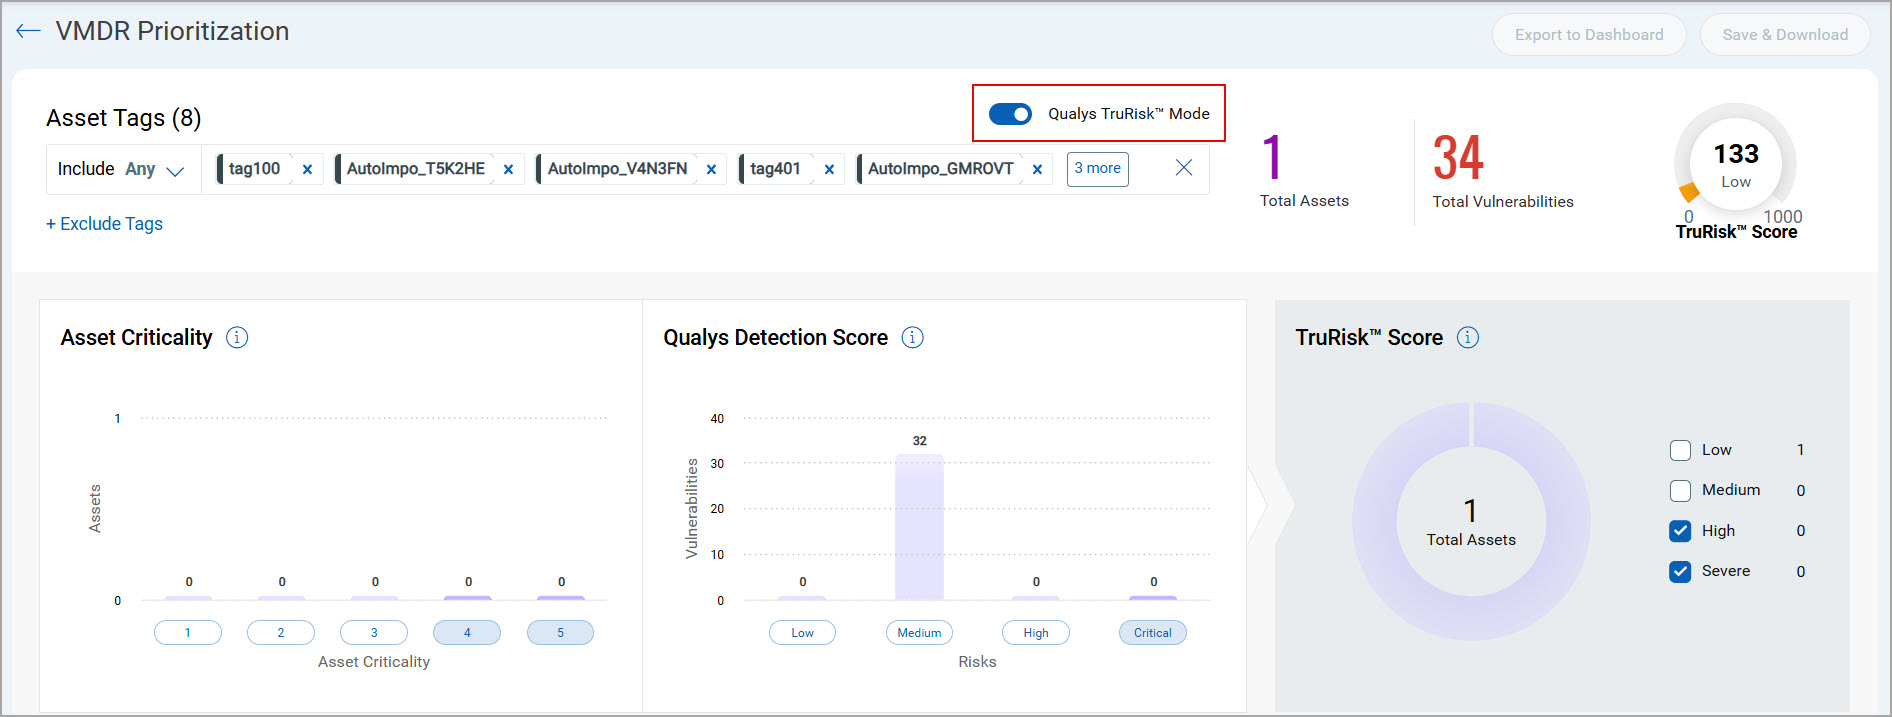1892x717 pixels.
Task: Open Asset Criticality info icon
Action: pyautogui.click(x=237, y=338)
